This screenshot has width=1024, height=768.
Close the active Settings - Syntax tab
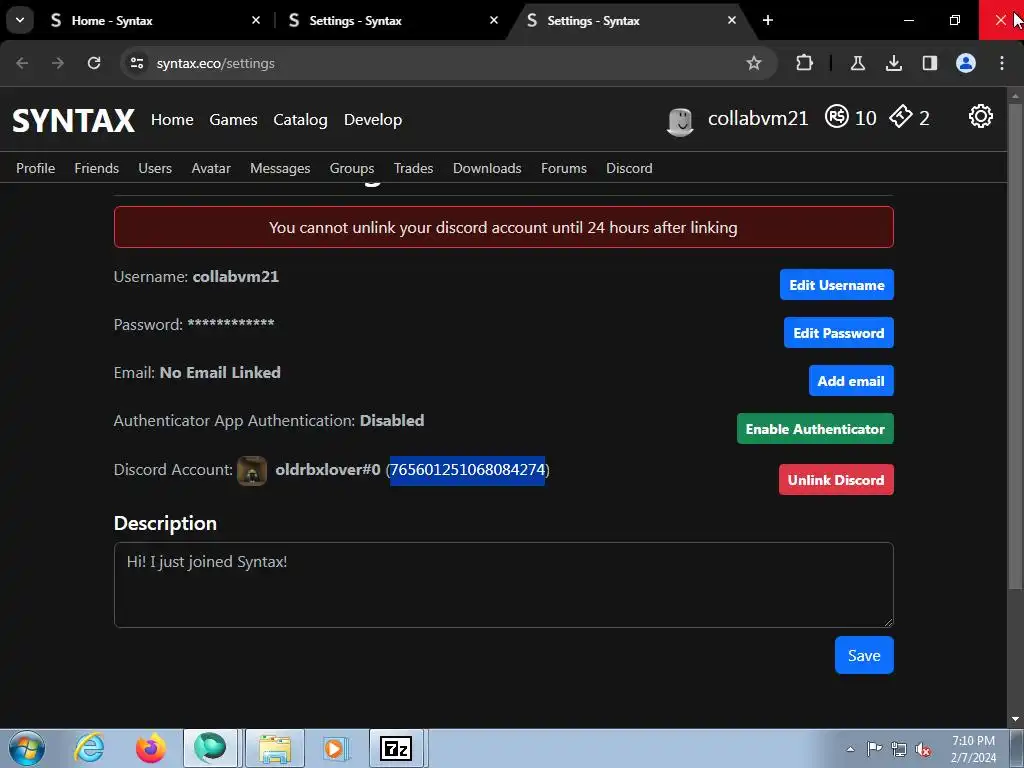[731, 21]
